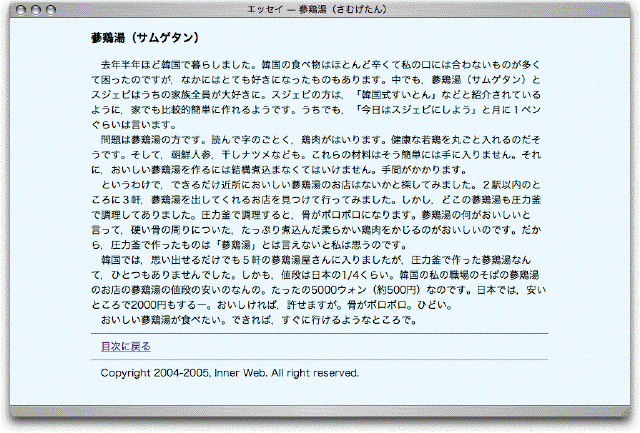Click the final line おいしい参鶏湯が食べたい
Image resolution: width=640 pixels, height=433 pixels.
pyautogui.click(x=250, y=321)
